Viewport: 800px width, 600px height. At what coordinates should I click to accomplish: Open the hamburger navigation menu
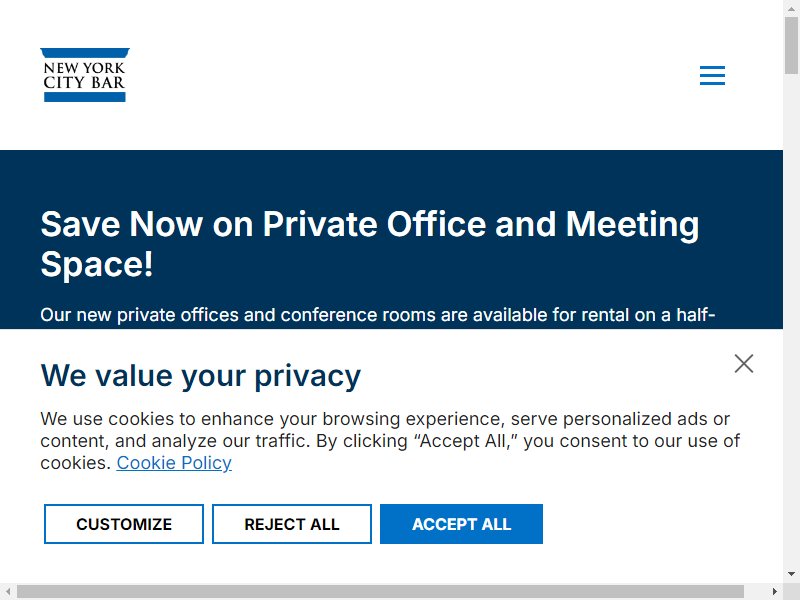(712, 76)
